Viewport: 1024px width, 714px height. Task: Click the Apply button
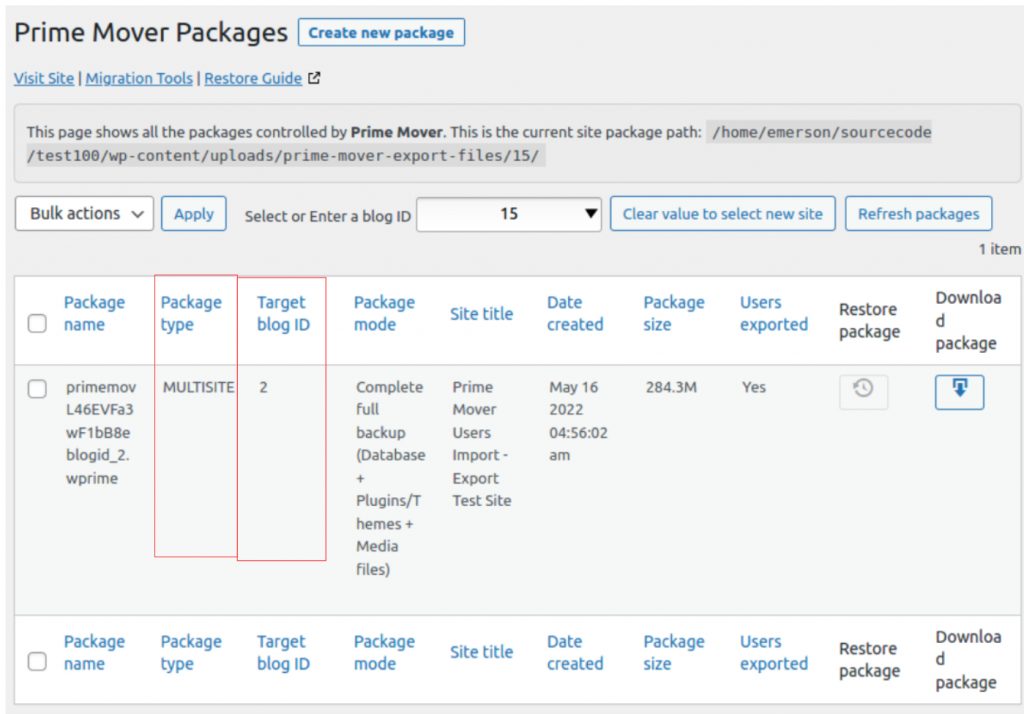point(194,214)
